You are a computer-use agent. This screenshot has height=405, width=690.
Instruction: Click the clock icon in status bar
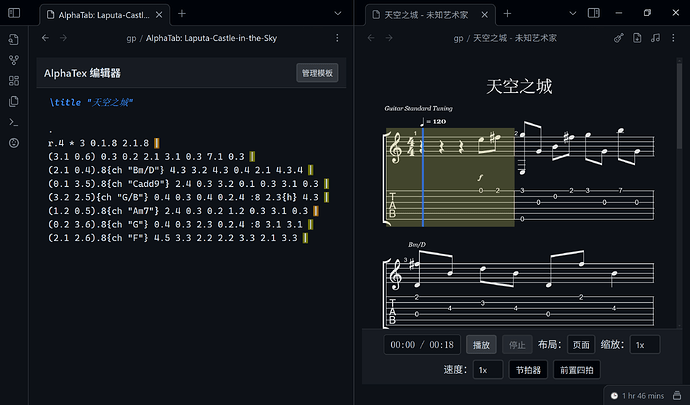pos(614,396)
